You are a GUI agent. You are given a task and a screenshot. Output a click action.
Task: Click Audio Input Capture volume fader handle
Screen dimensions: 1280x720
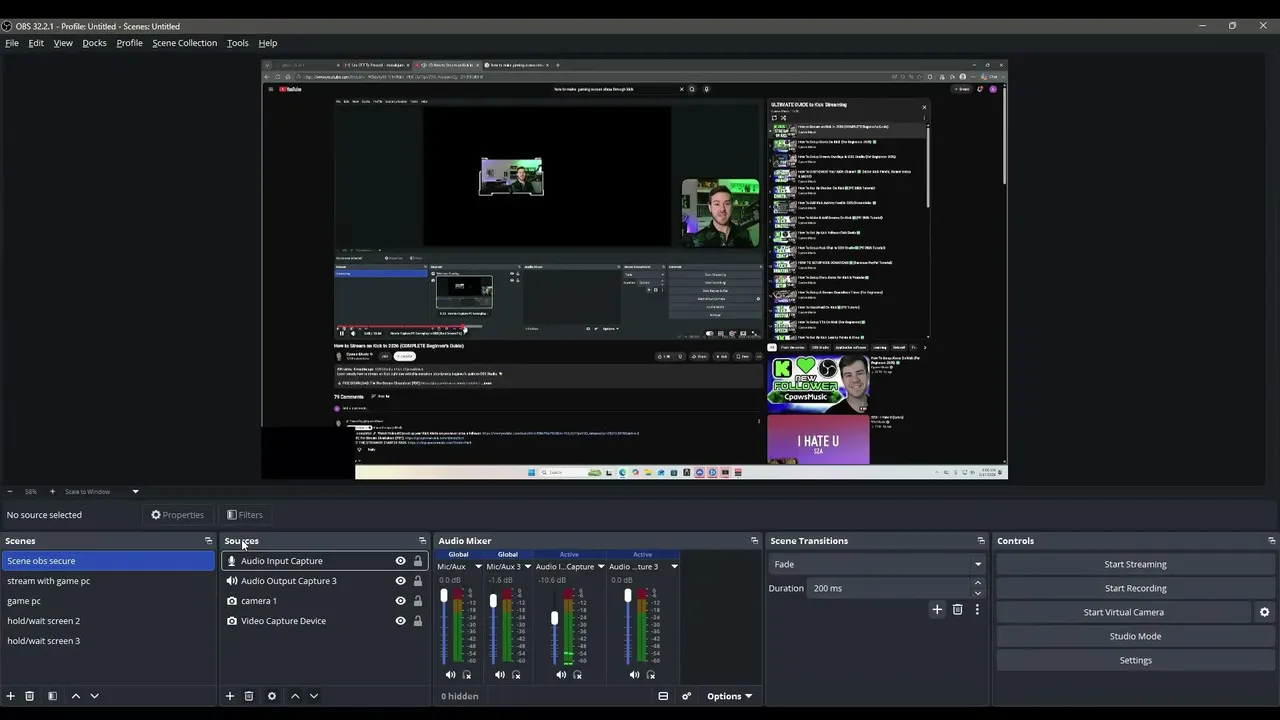(554, 619)
